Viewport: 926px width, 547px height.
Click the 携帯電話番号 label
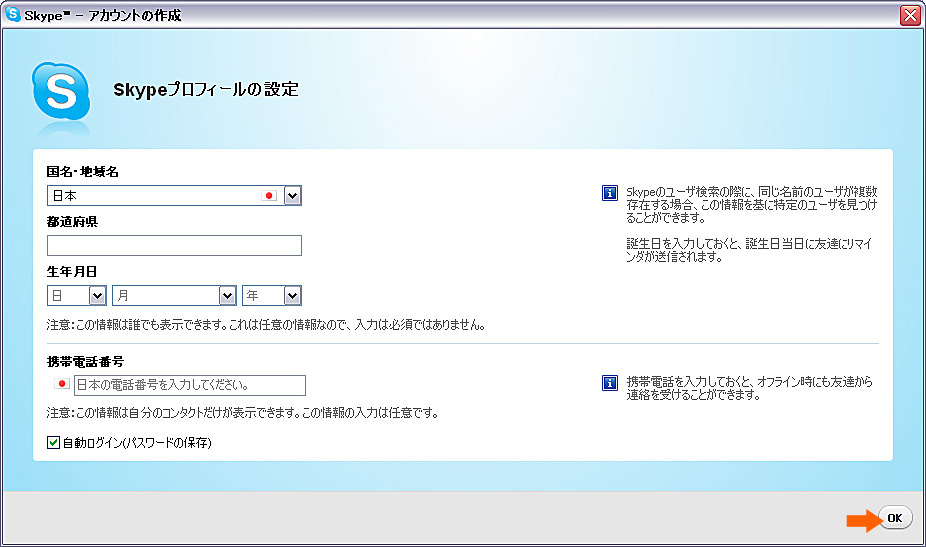(85, 362)
